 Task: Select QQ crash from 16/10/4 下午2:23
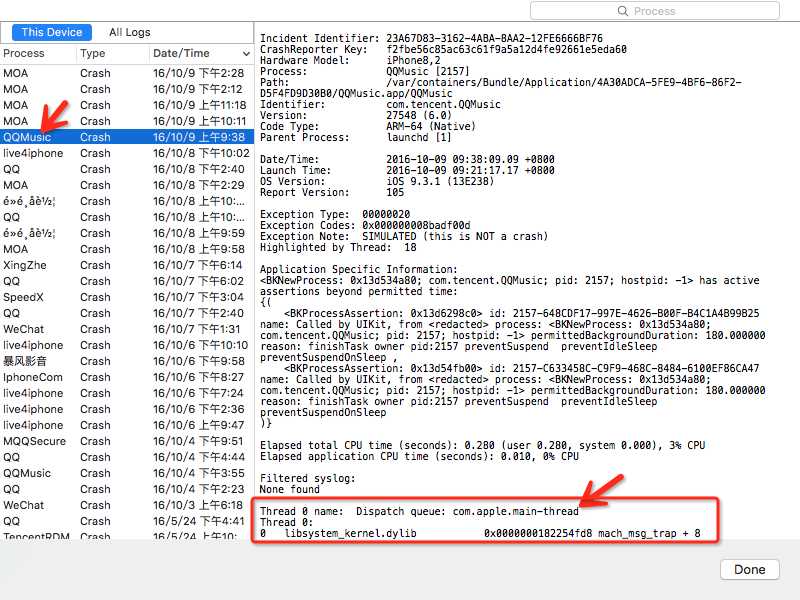coord(127,489)
